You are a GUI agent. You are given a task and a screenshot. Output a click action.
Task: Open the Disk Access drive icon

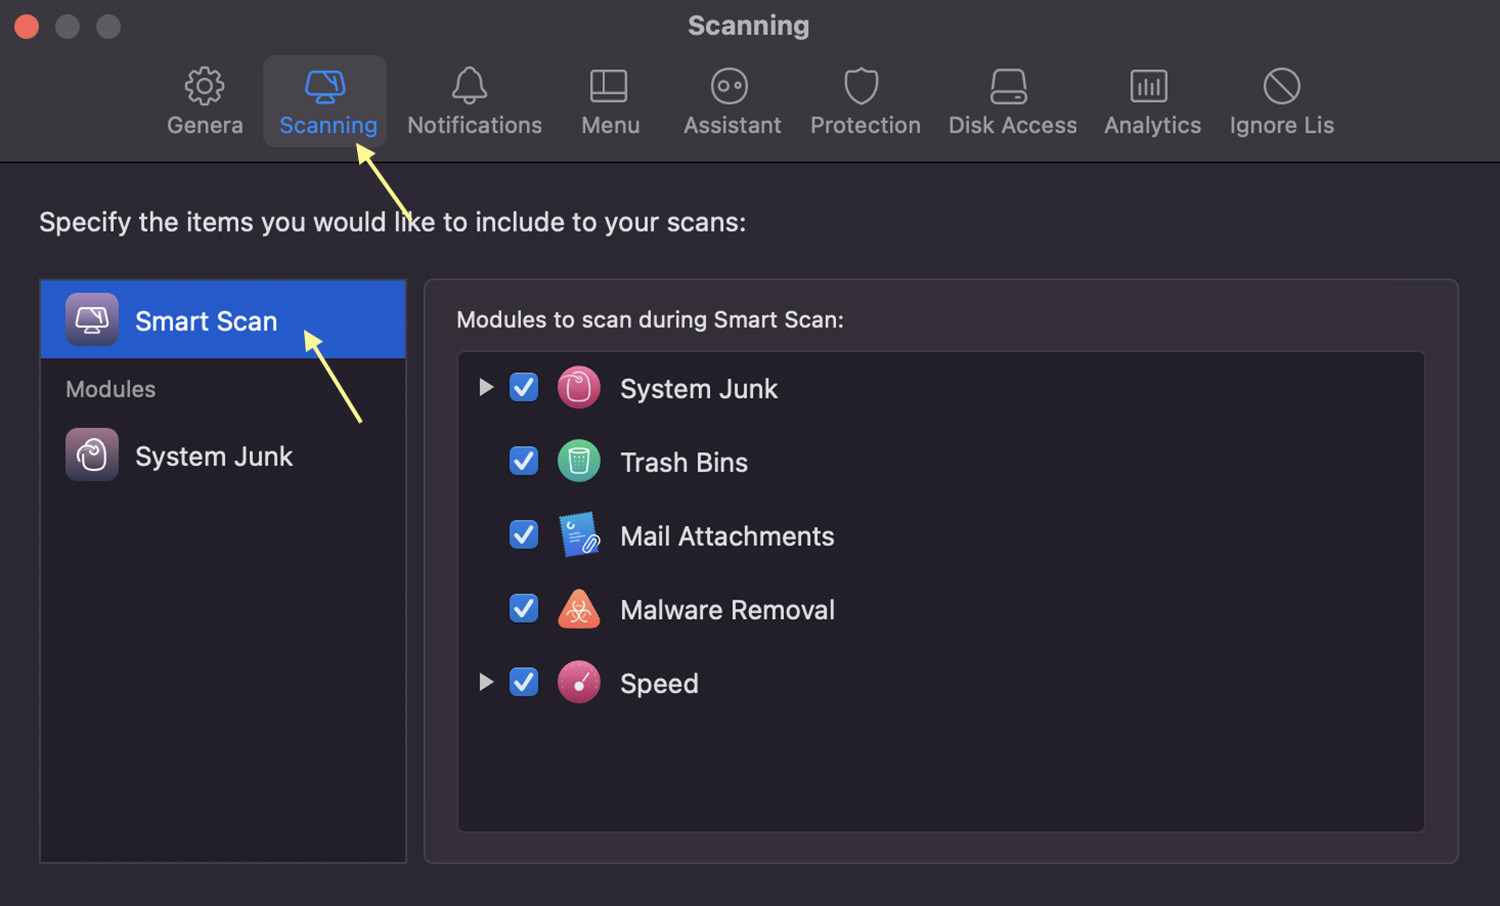click(x=1008, y=86)
